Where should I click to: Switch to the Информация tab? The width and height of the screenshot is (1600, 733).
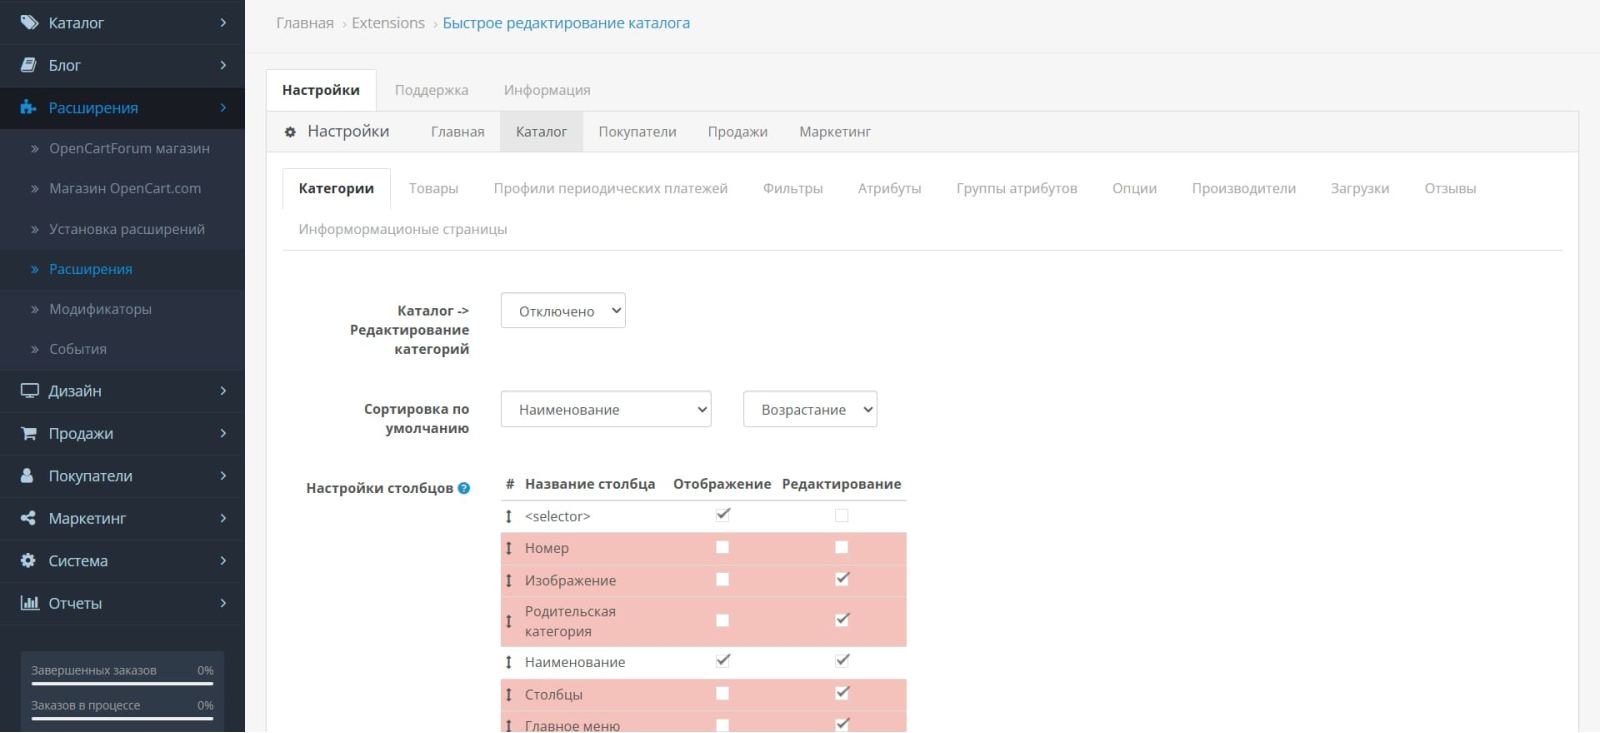[x=547, y=90]
